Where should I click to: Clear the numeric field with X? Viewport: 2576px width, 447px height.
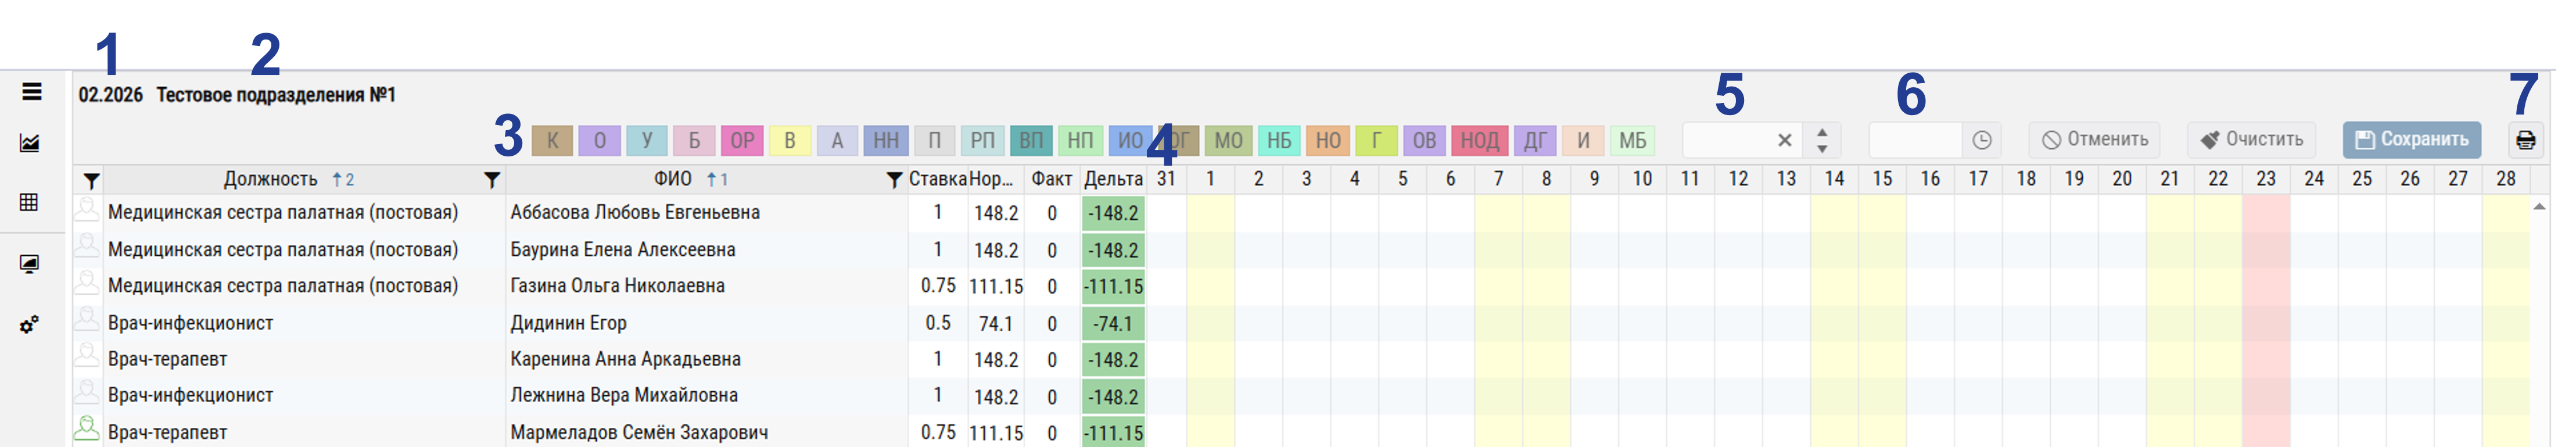(x=1784, y=140)
